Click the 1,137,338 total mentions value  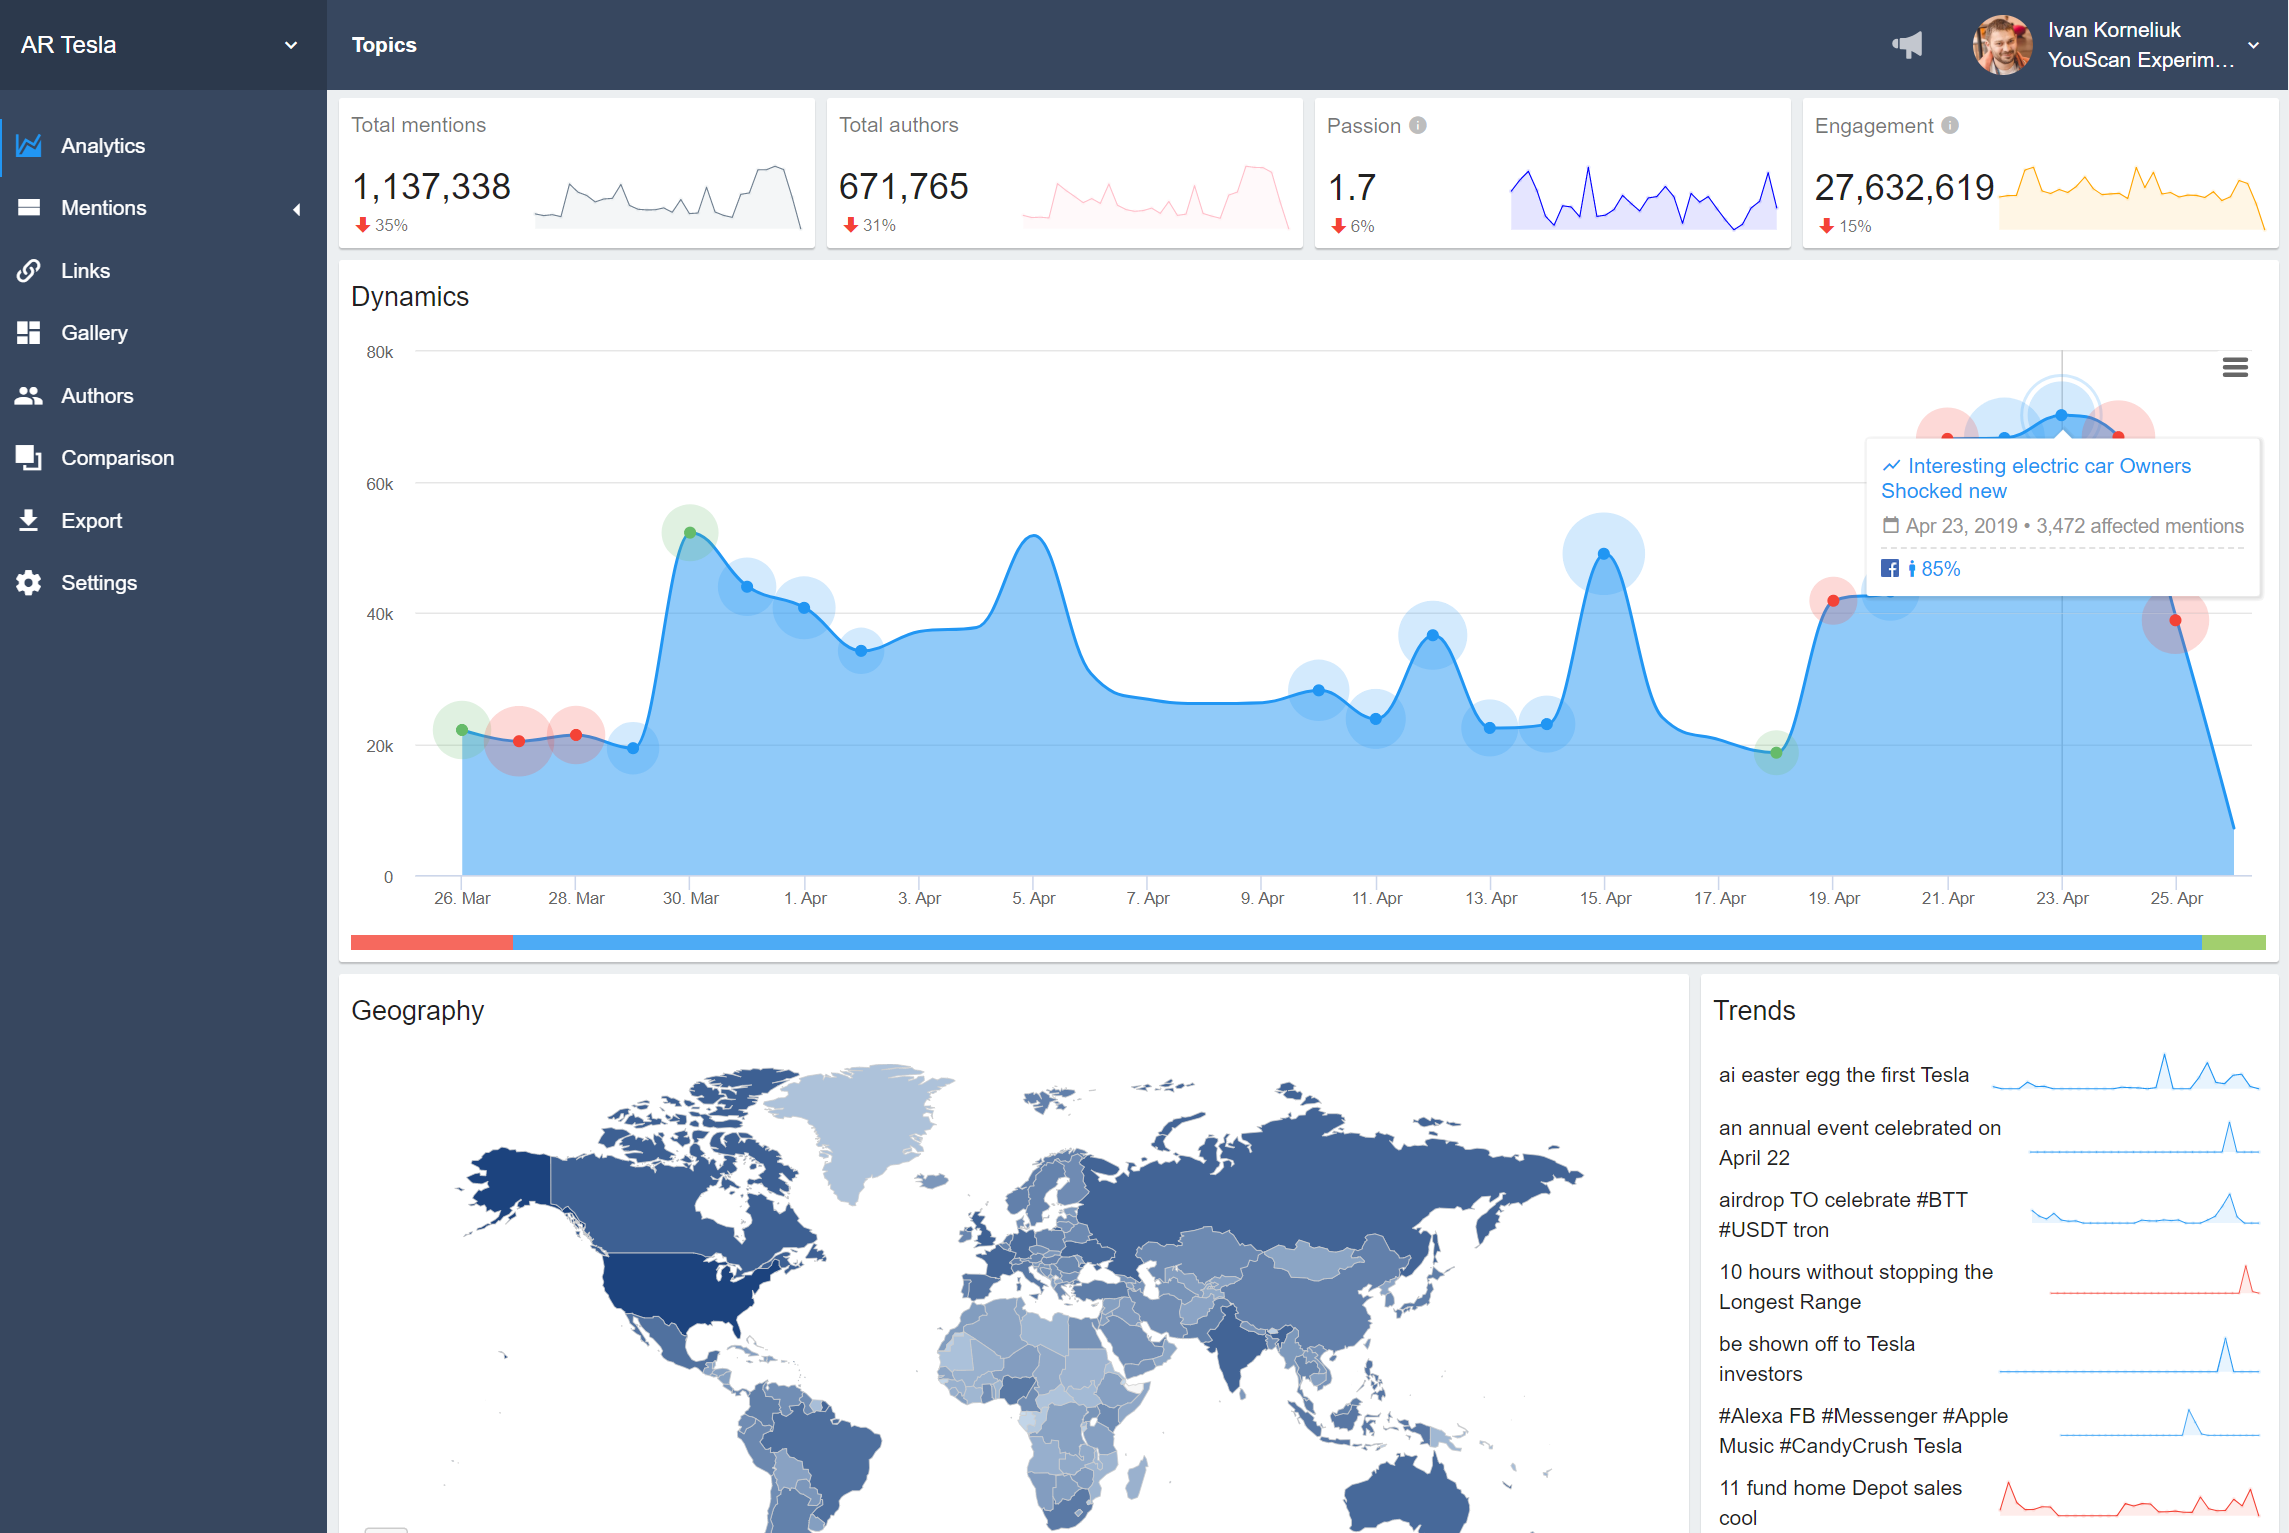click(431, 186)
